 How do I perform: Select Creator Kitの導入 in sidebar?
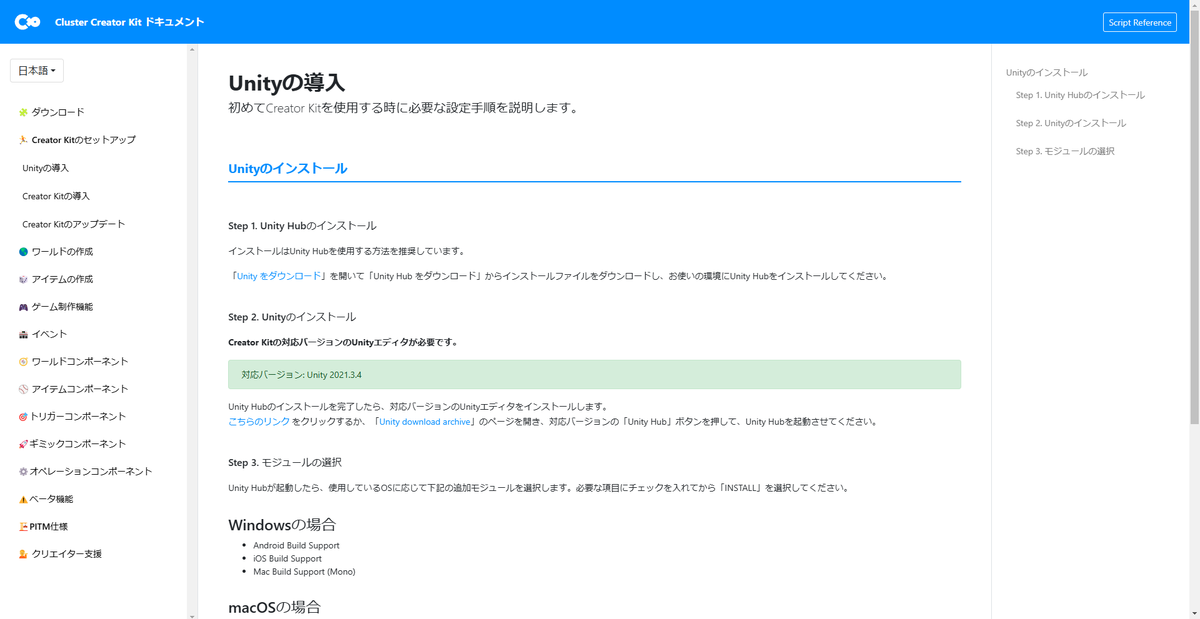coord(56,196)
